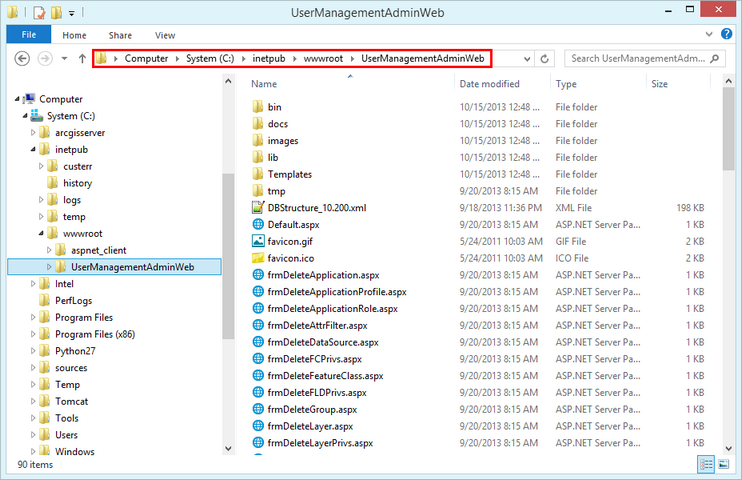Select the images folder icon
The height and width of the screenshot is (480, 742).
[x=258, y=140]
